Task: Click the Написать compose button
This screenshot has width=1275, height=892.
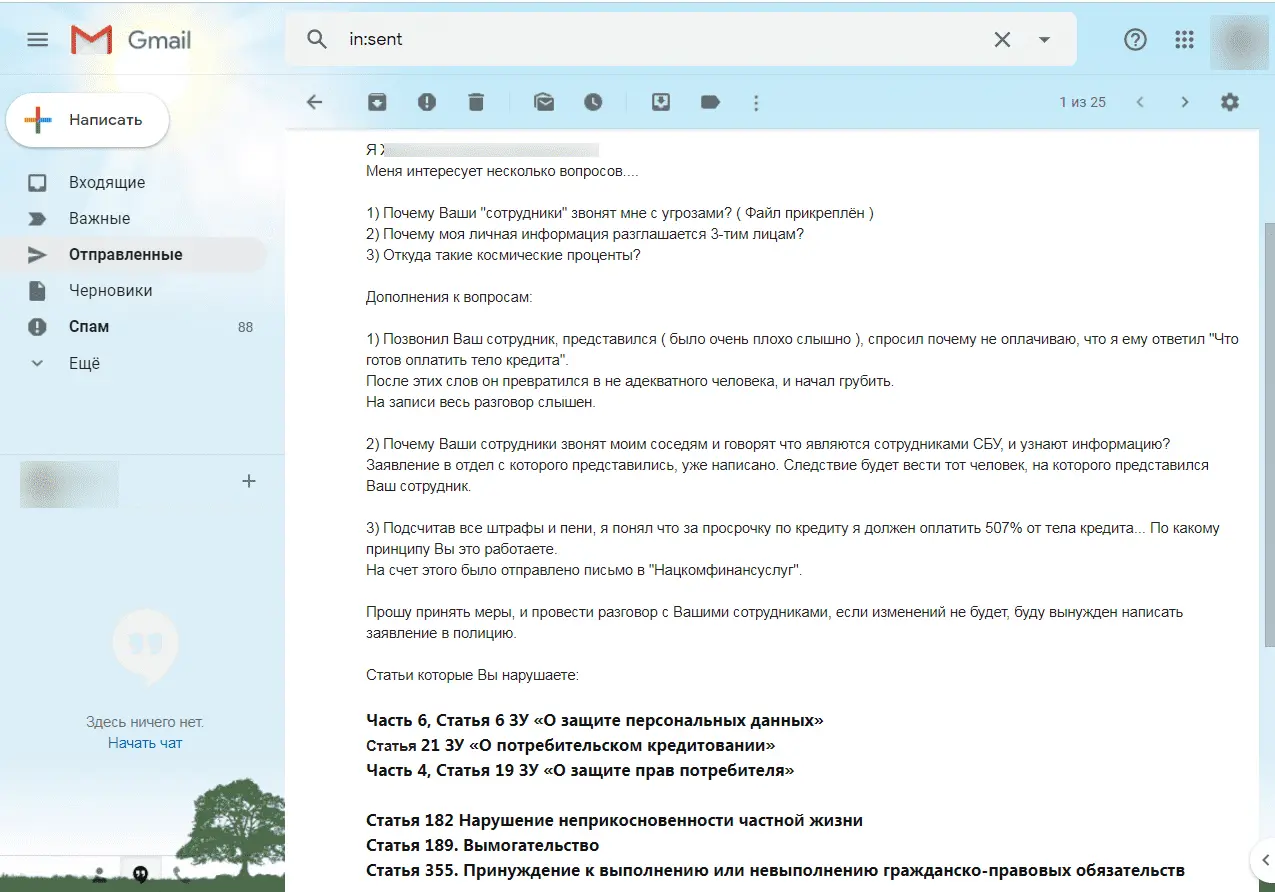Action: click(x=88, y=120)
